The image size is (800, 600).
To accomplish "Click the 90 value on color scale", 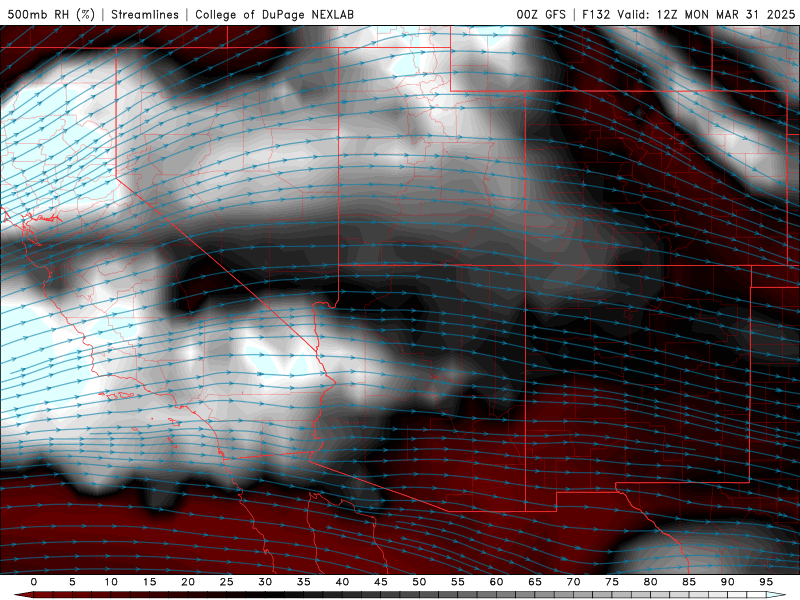I will 727,582.
